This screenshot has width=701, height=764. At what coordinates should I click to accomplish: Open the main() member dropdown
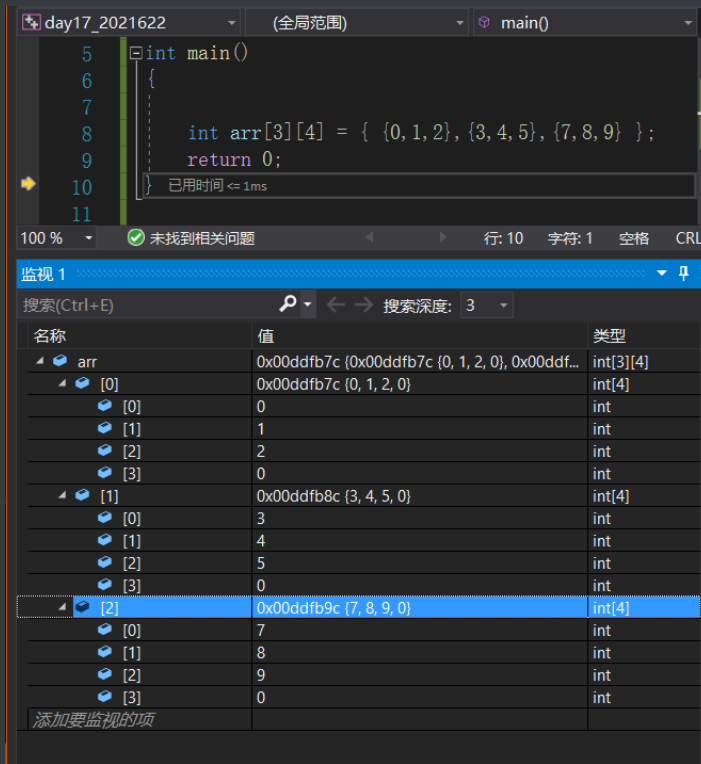585,22
